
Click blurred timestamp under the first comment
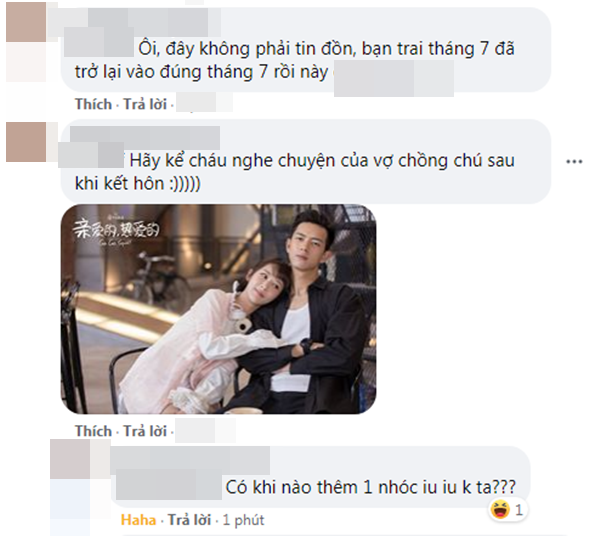pos(204,102)
